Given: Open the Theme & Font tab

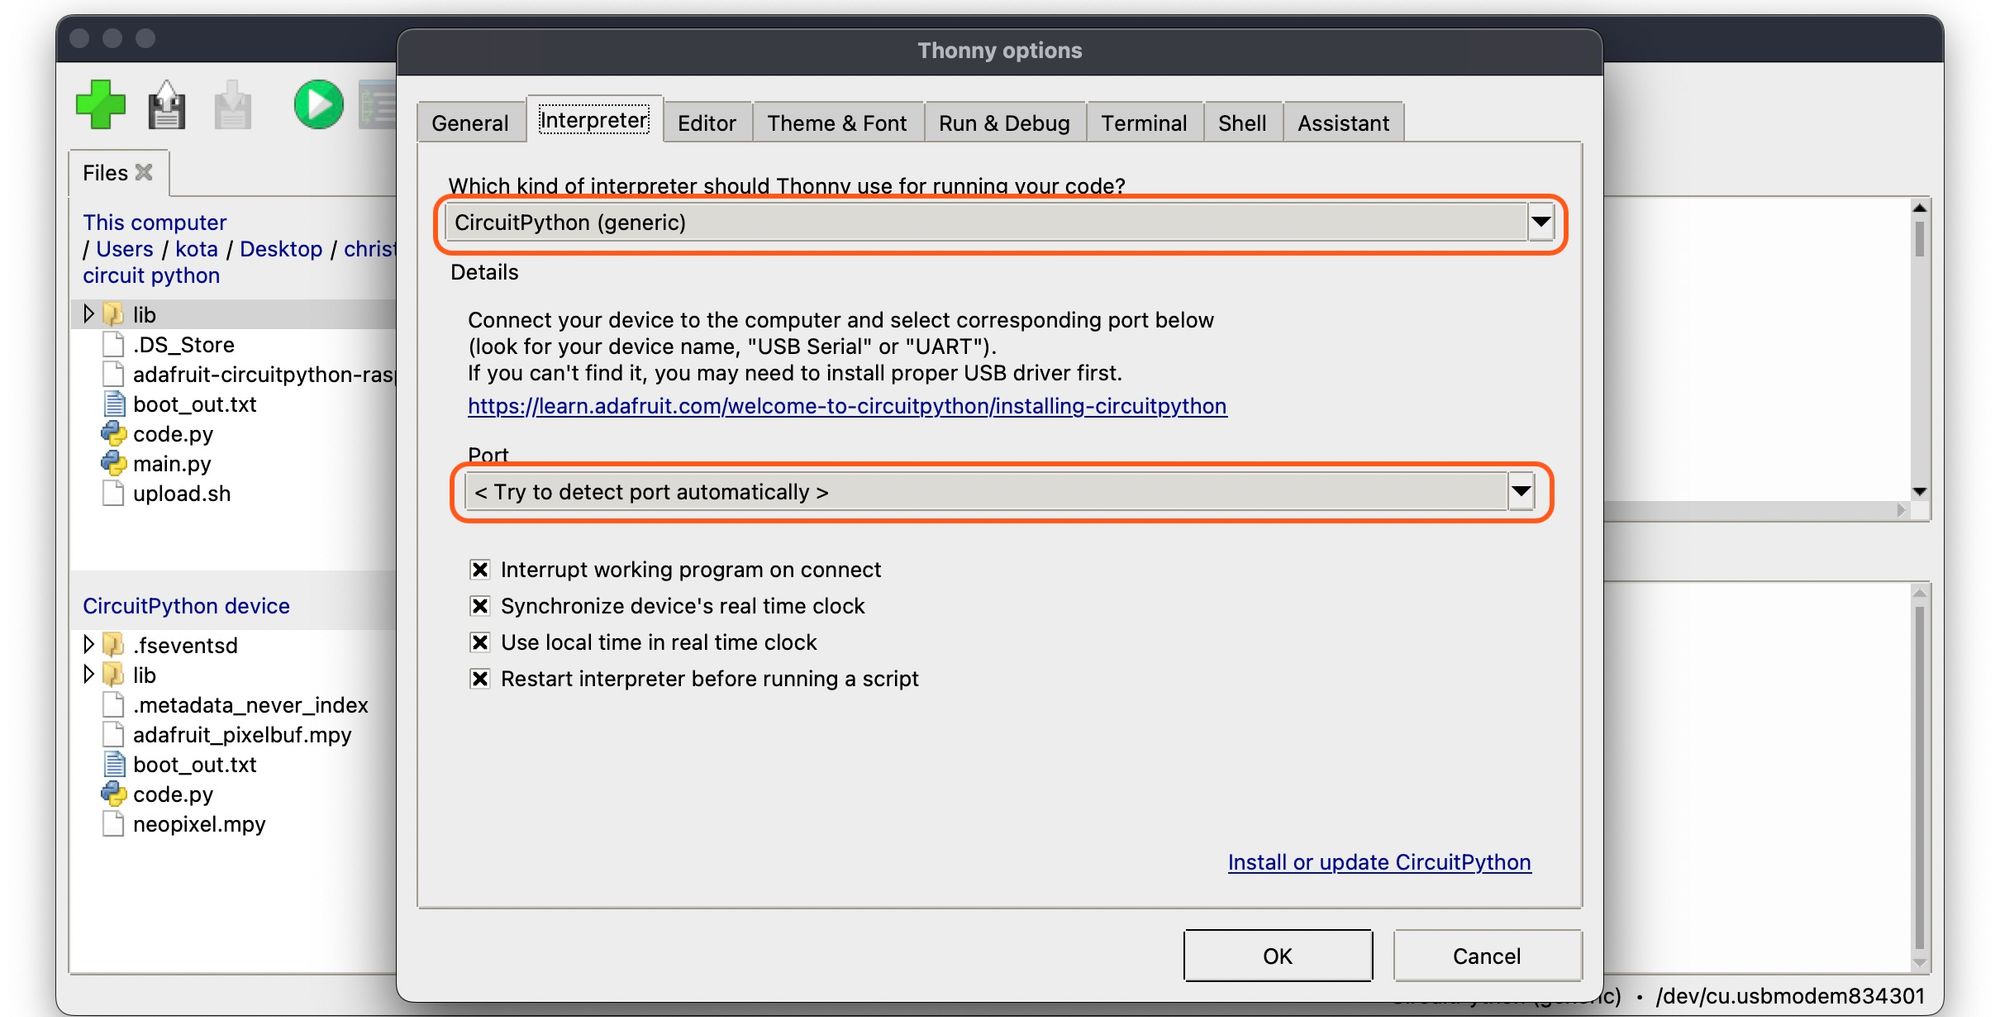Looking at the screenshot, I should [x=837, y=123].
